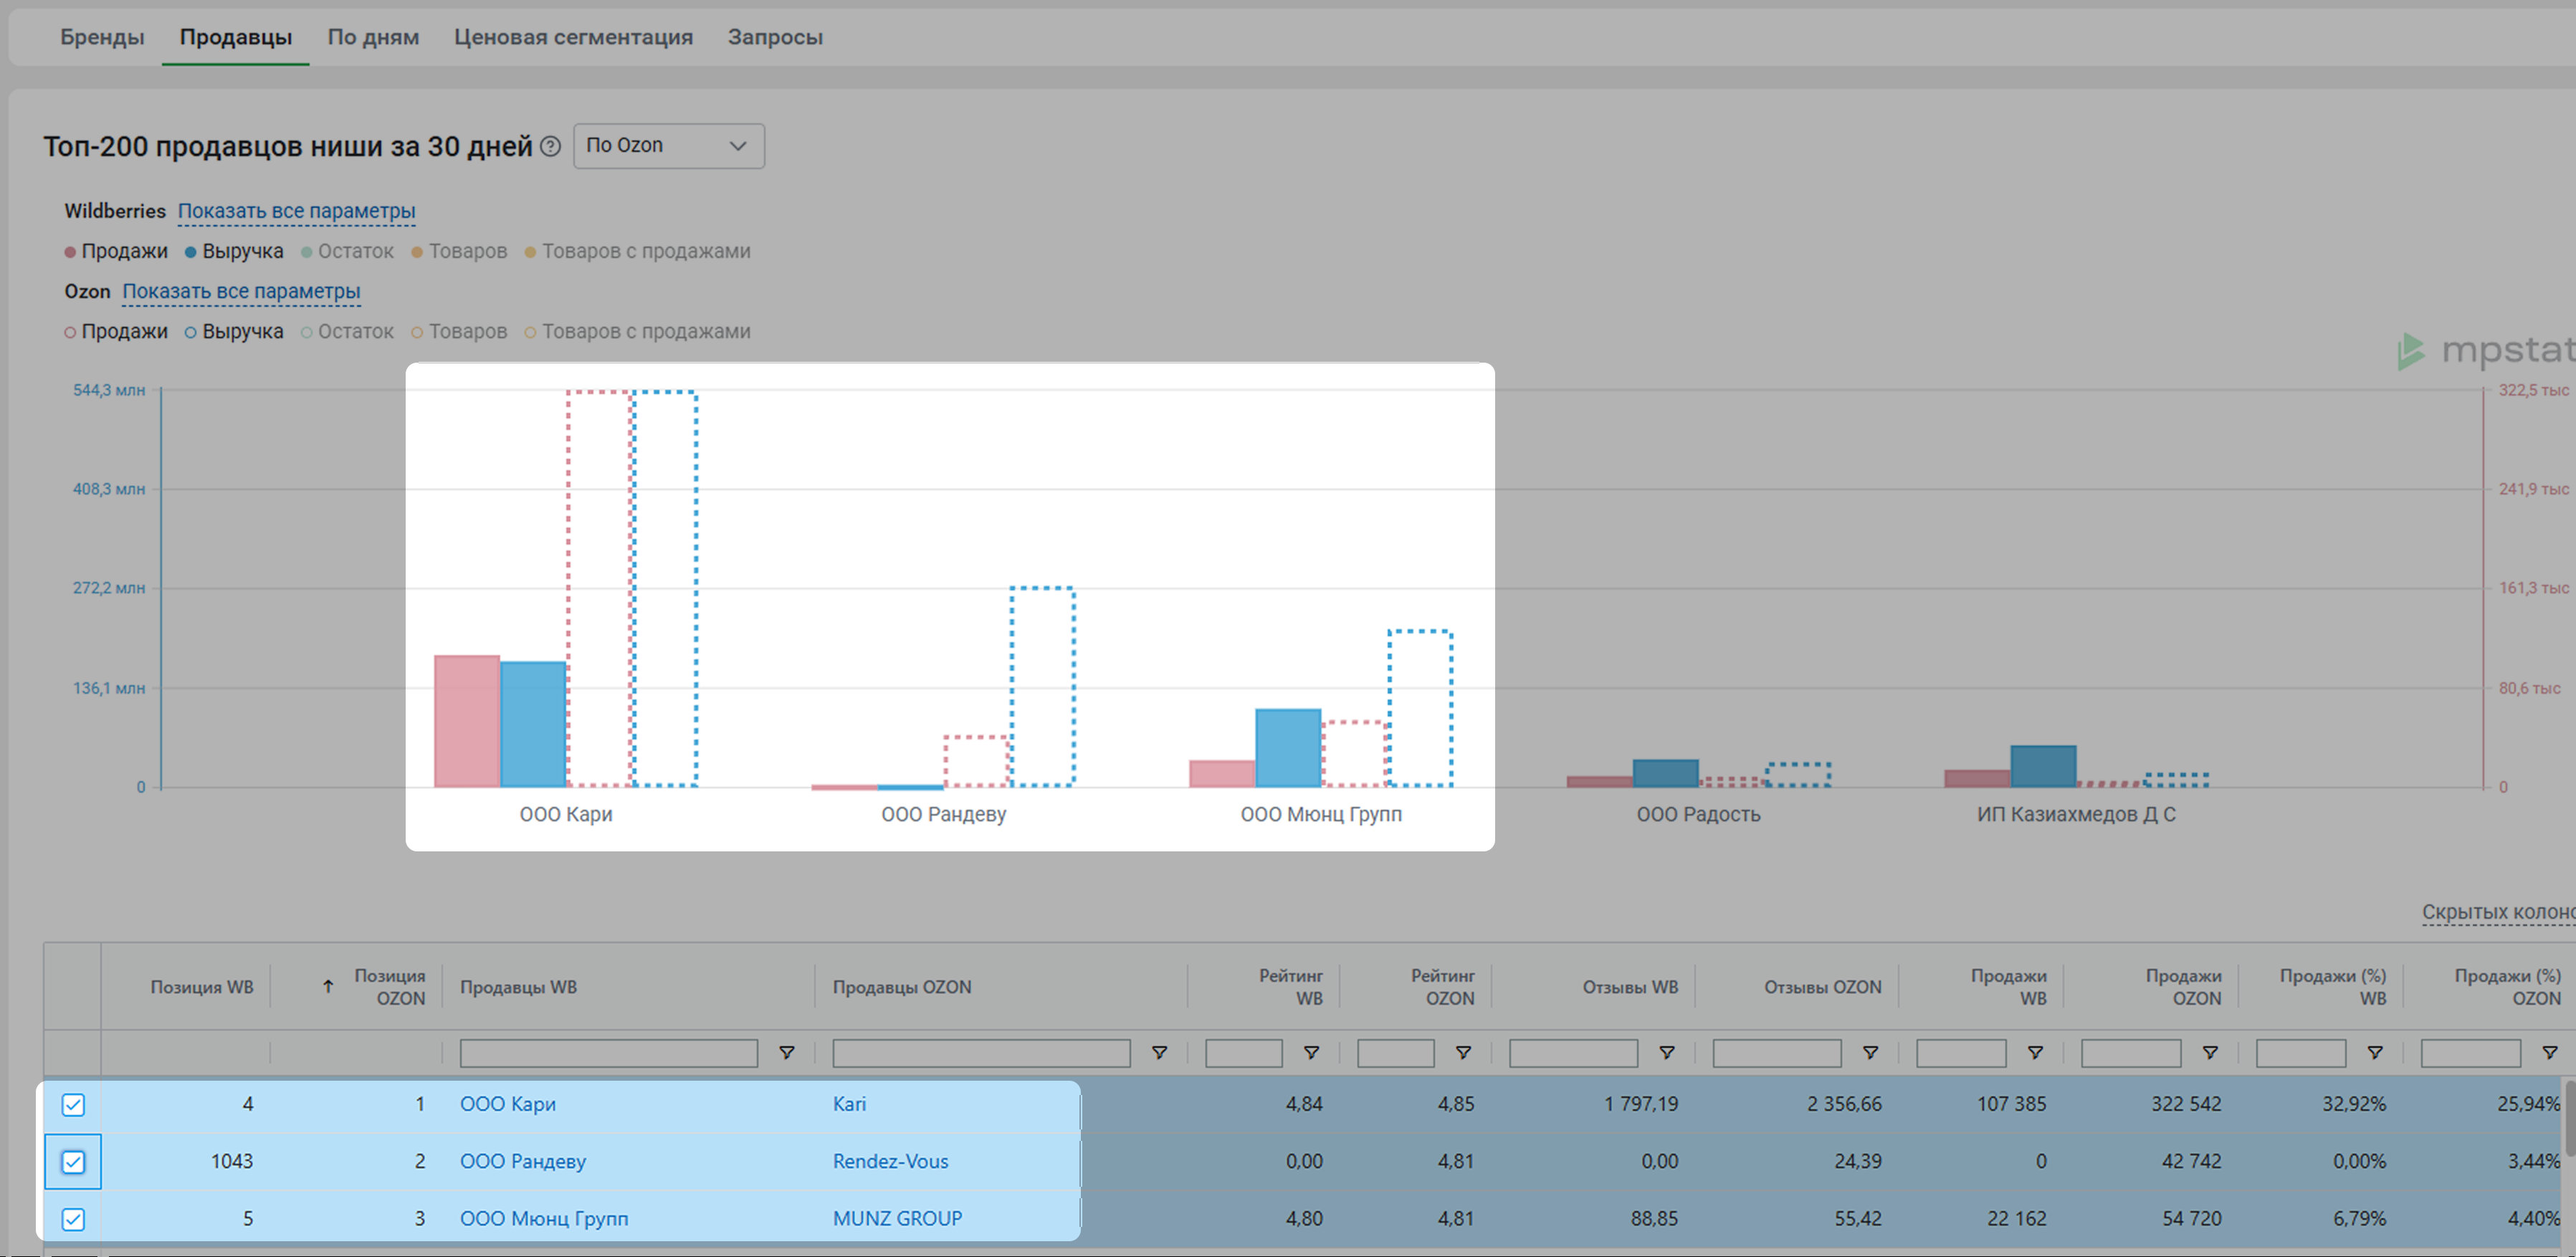Toggle Ozon Товаров с продажами legend series

point(638,331)
